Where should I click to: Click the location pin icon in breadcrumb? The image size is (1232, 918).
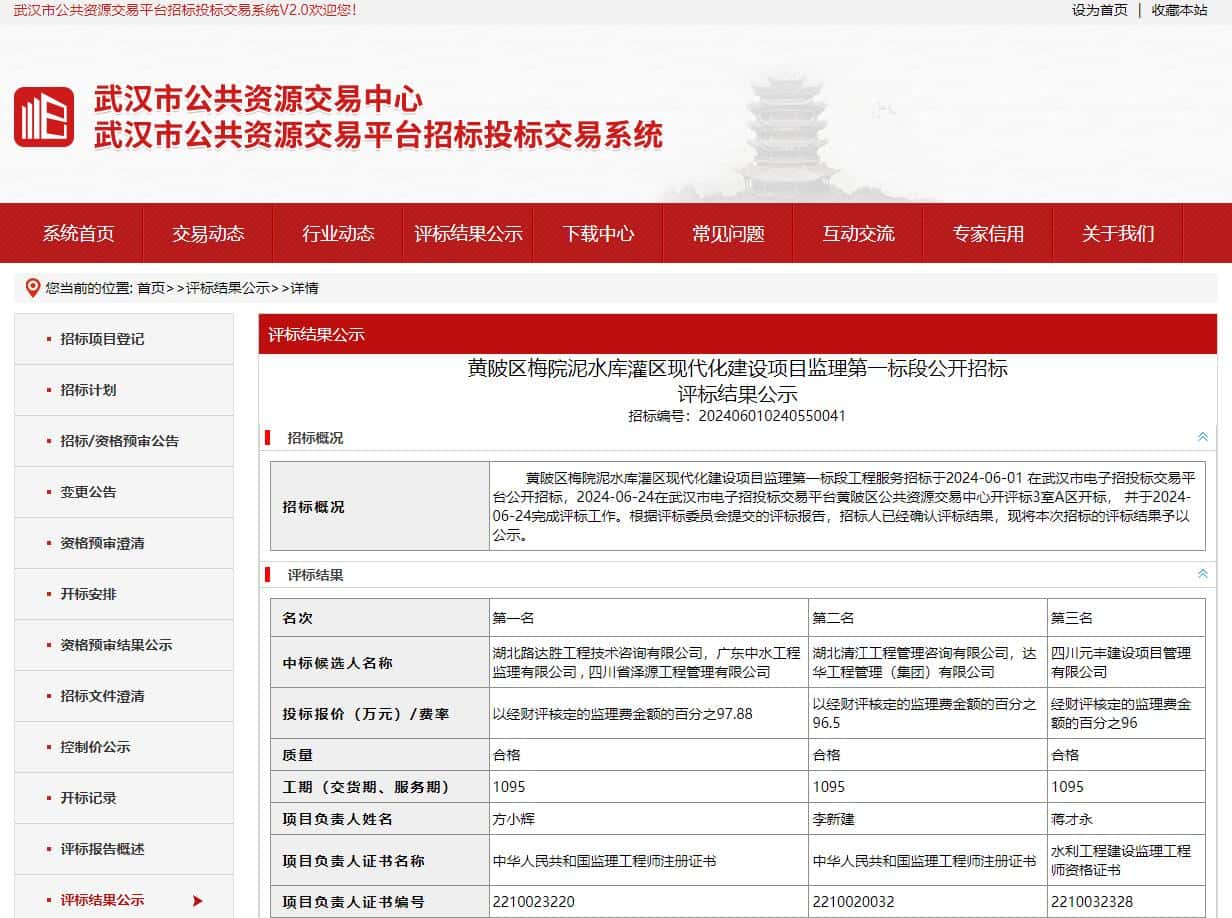[32, 288]
